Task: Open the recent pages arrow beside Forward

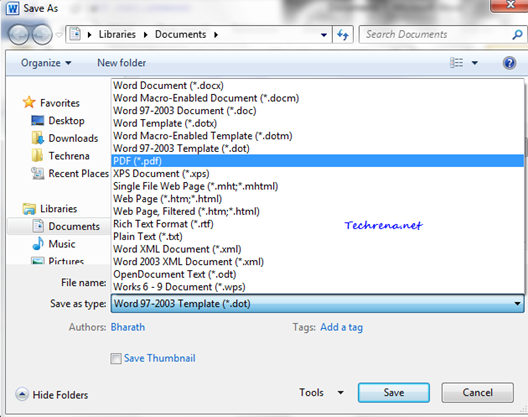Action: coord(59,35)
